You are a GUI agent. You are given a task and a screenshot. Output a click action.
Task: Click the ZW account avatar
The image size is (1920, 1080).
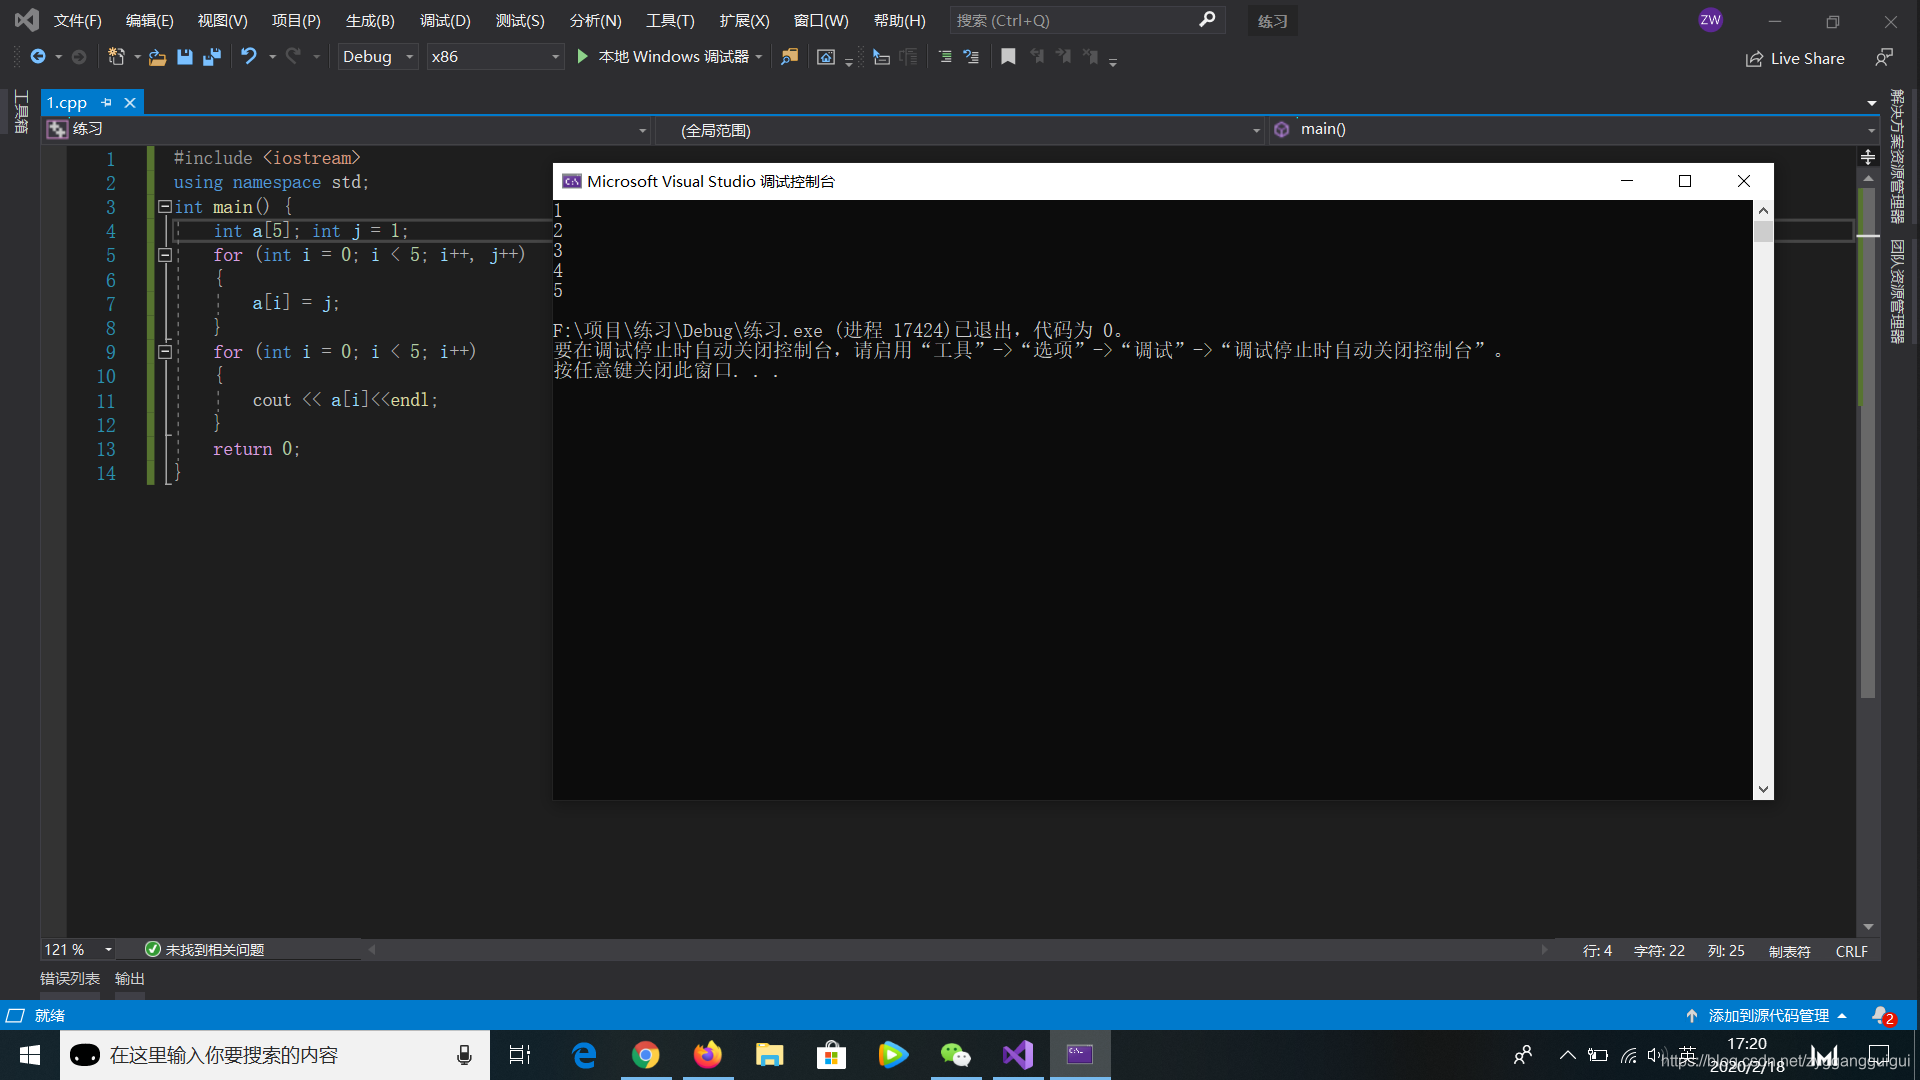coord(1710,20)
